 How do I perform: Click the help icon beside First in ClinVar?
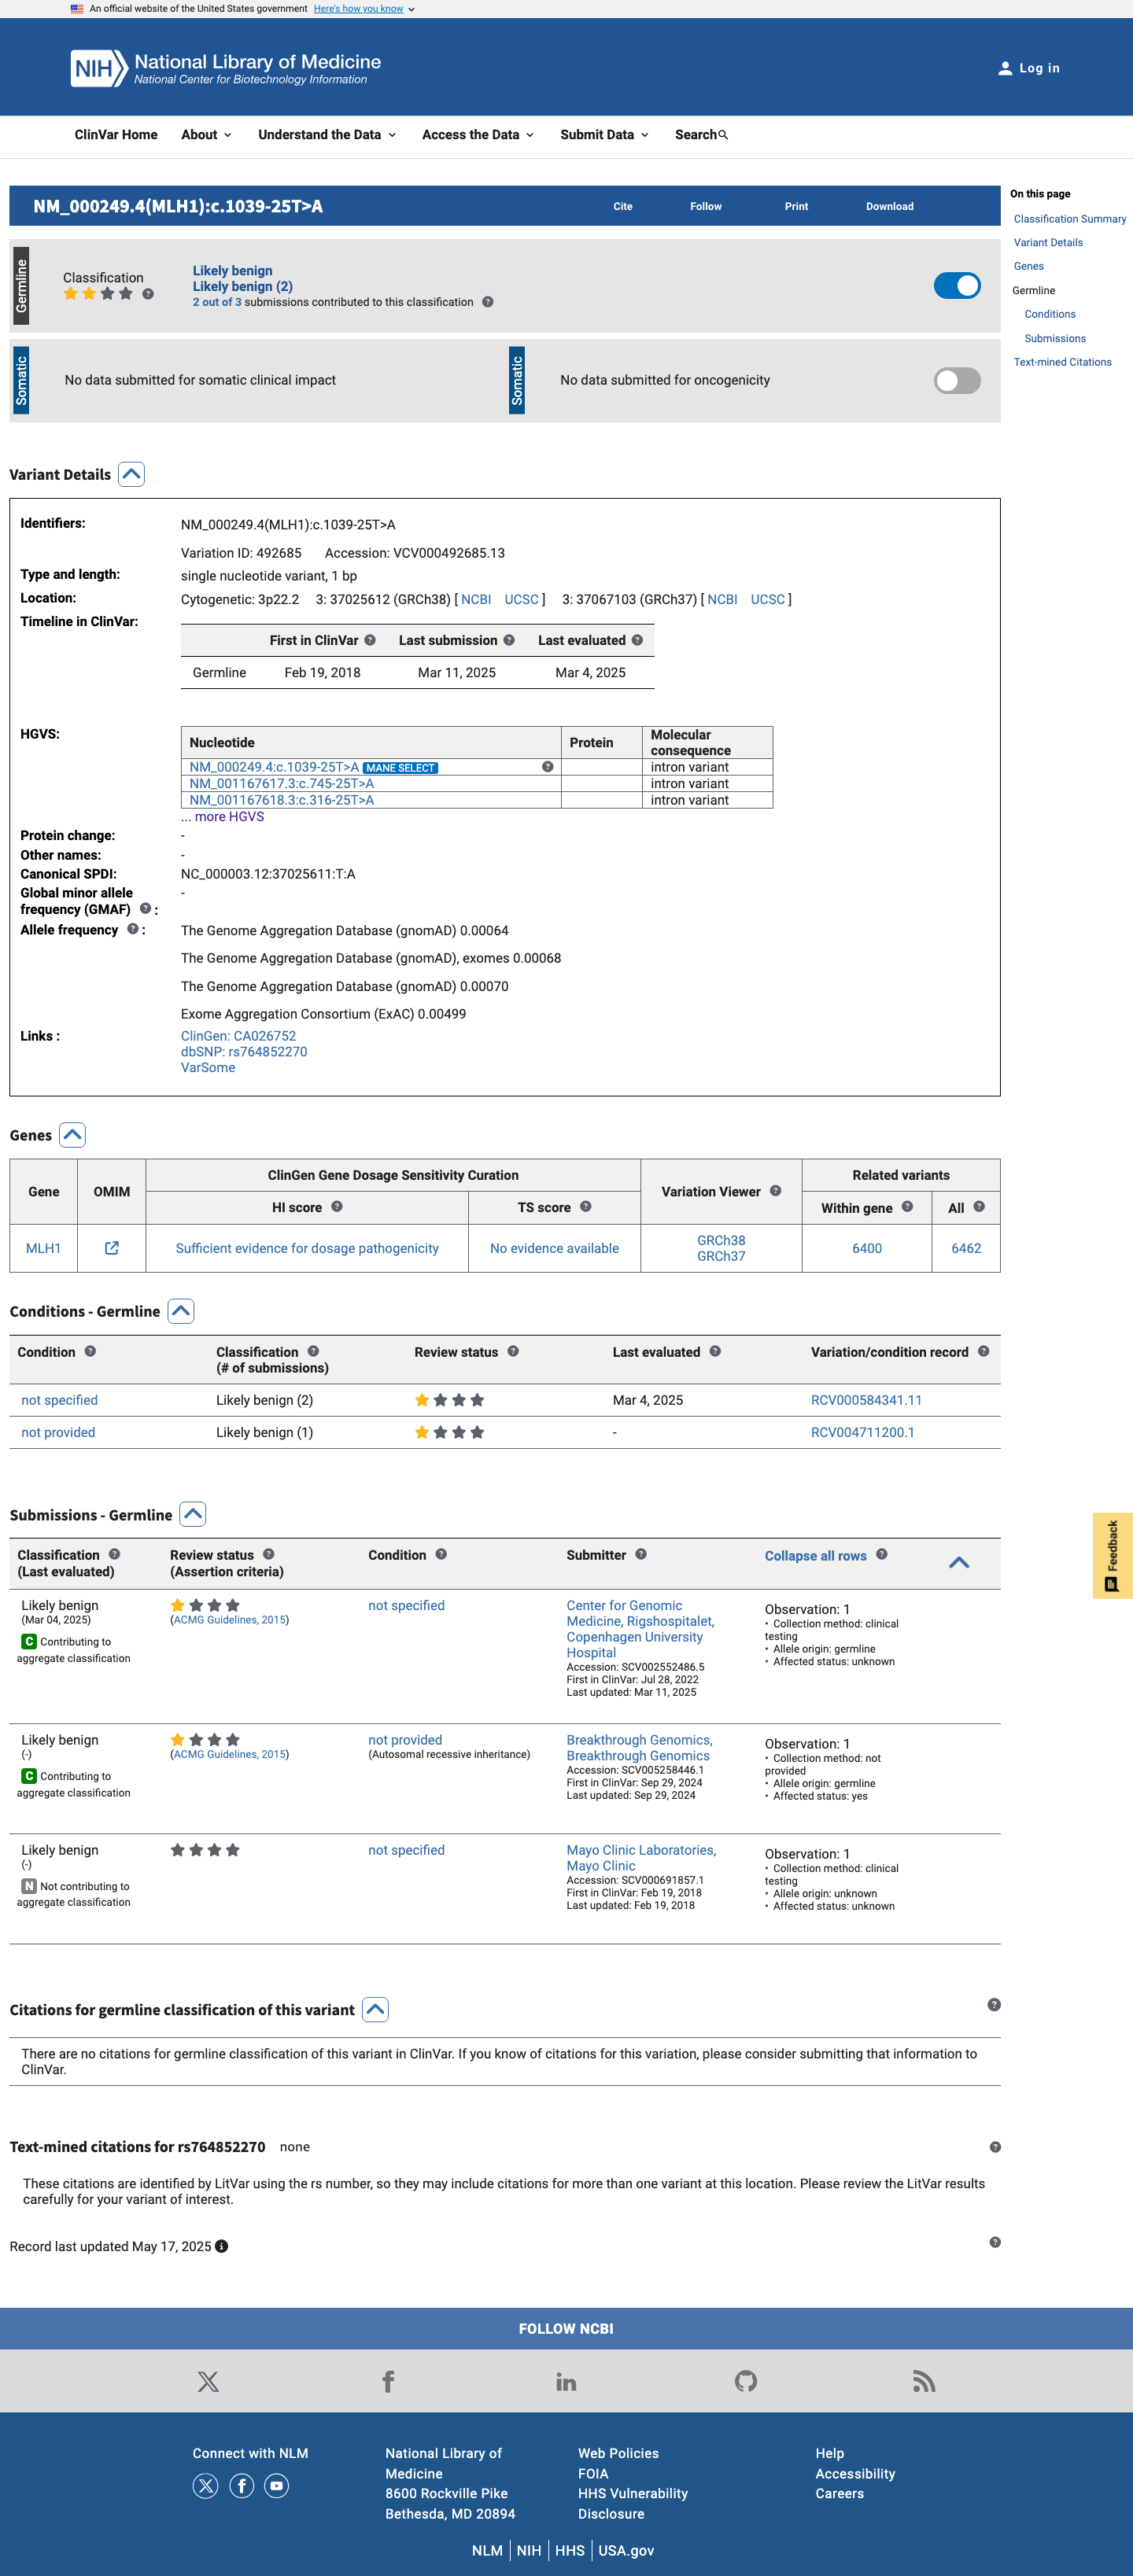370,640
